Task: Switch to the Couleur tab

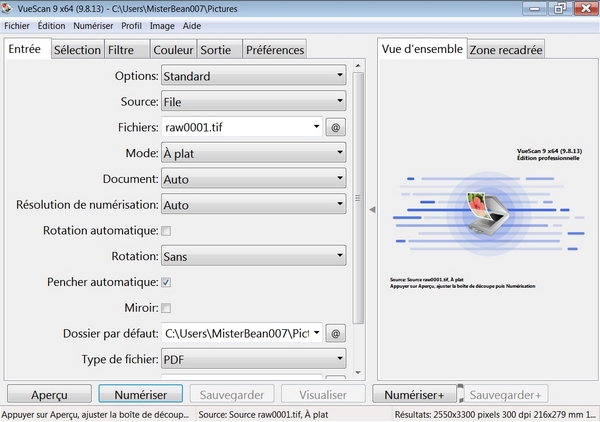Action: (x=173, y=50)
